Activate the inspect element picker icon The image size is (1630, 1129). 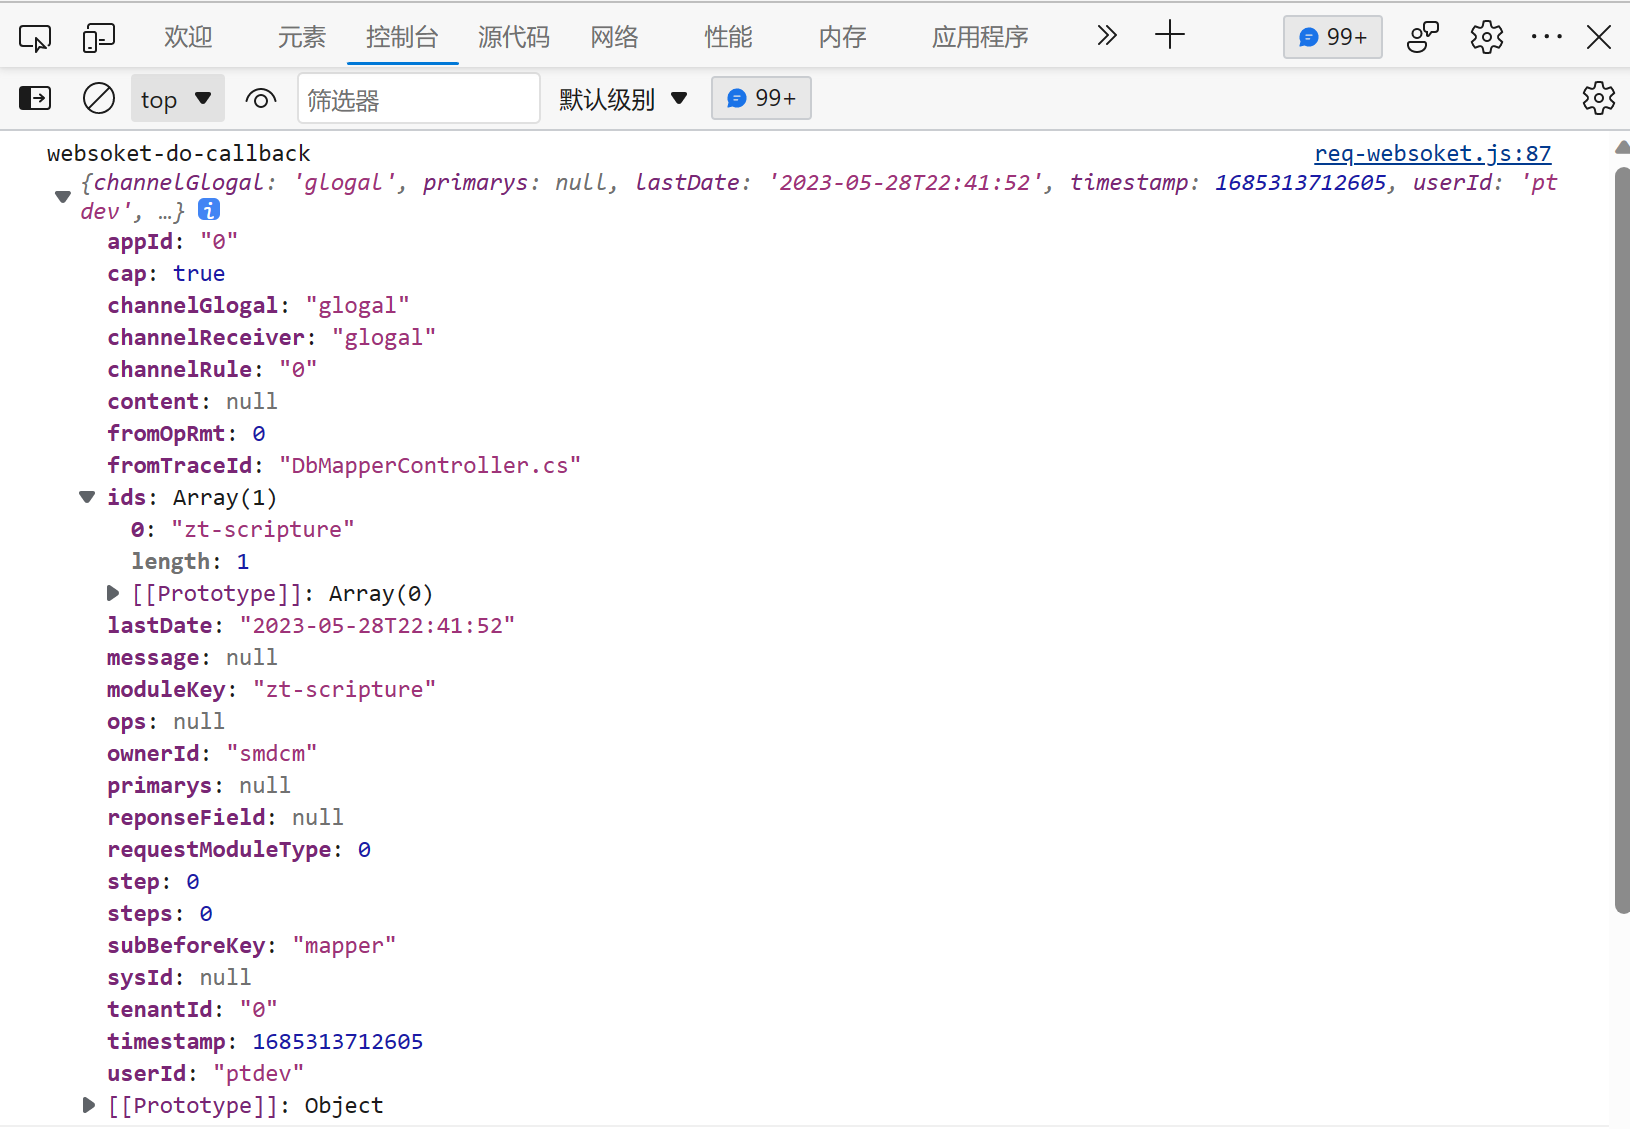pos(35,38)
